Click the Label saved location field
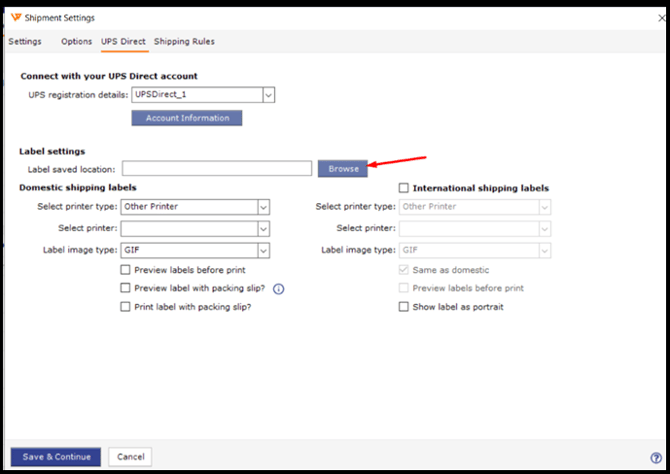Viewport: 670px width, 474px height. point(217,168)
